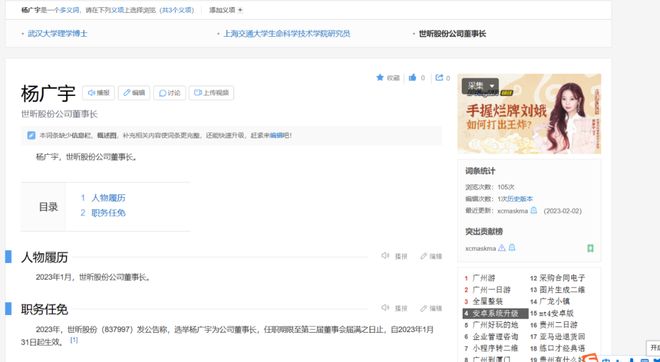
Task: Open the 历史版本 link
Action: pos(520,199)
